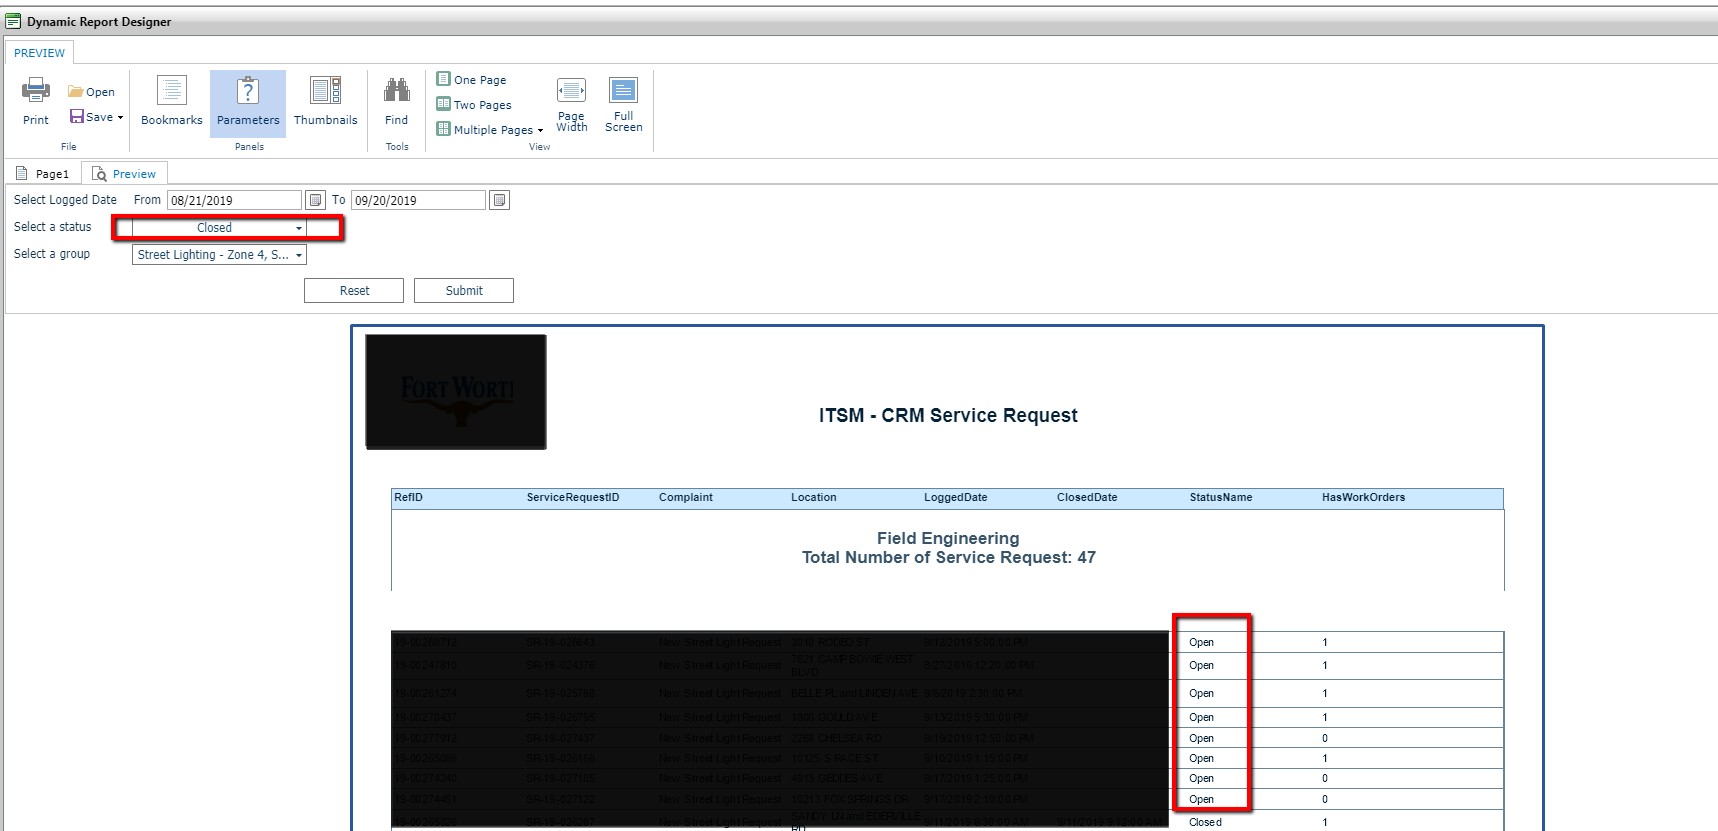Switch to One Page view

coord(472,80)
